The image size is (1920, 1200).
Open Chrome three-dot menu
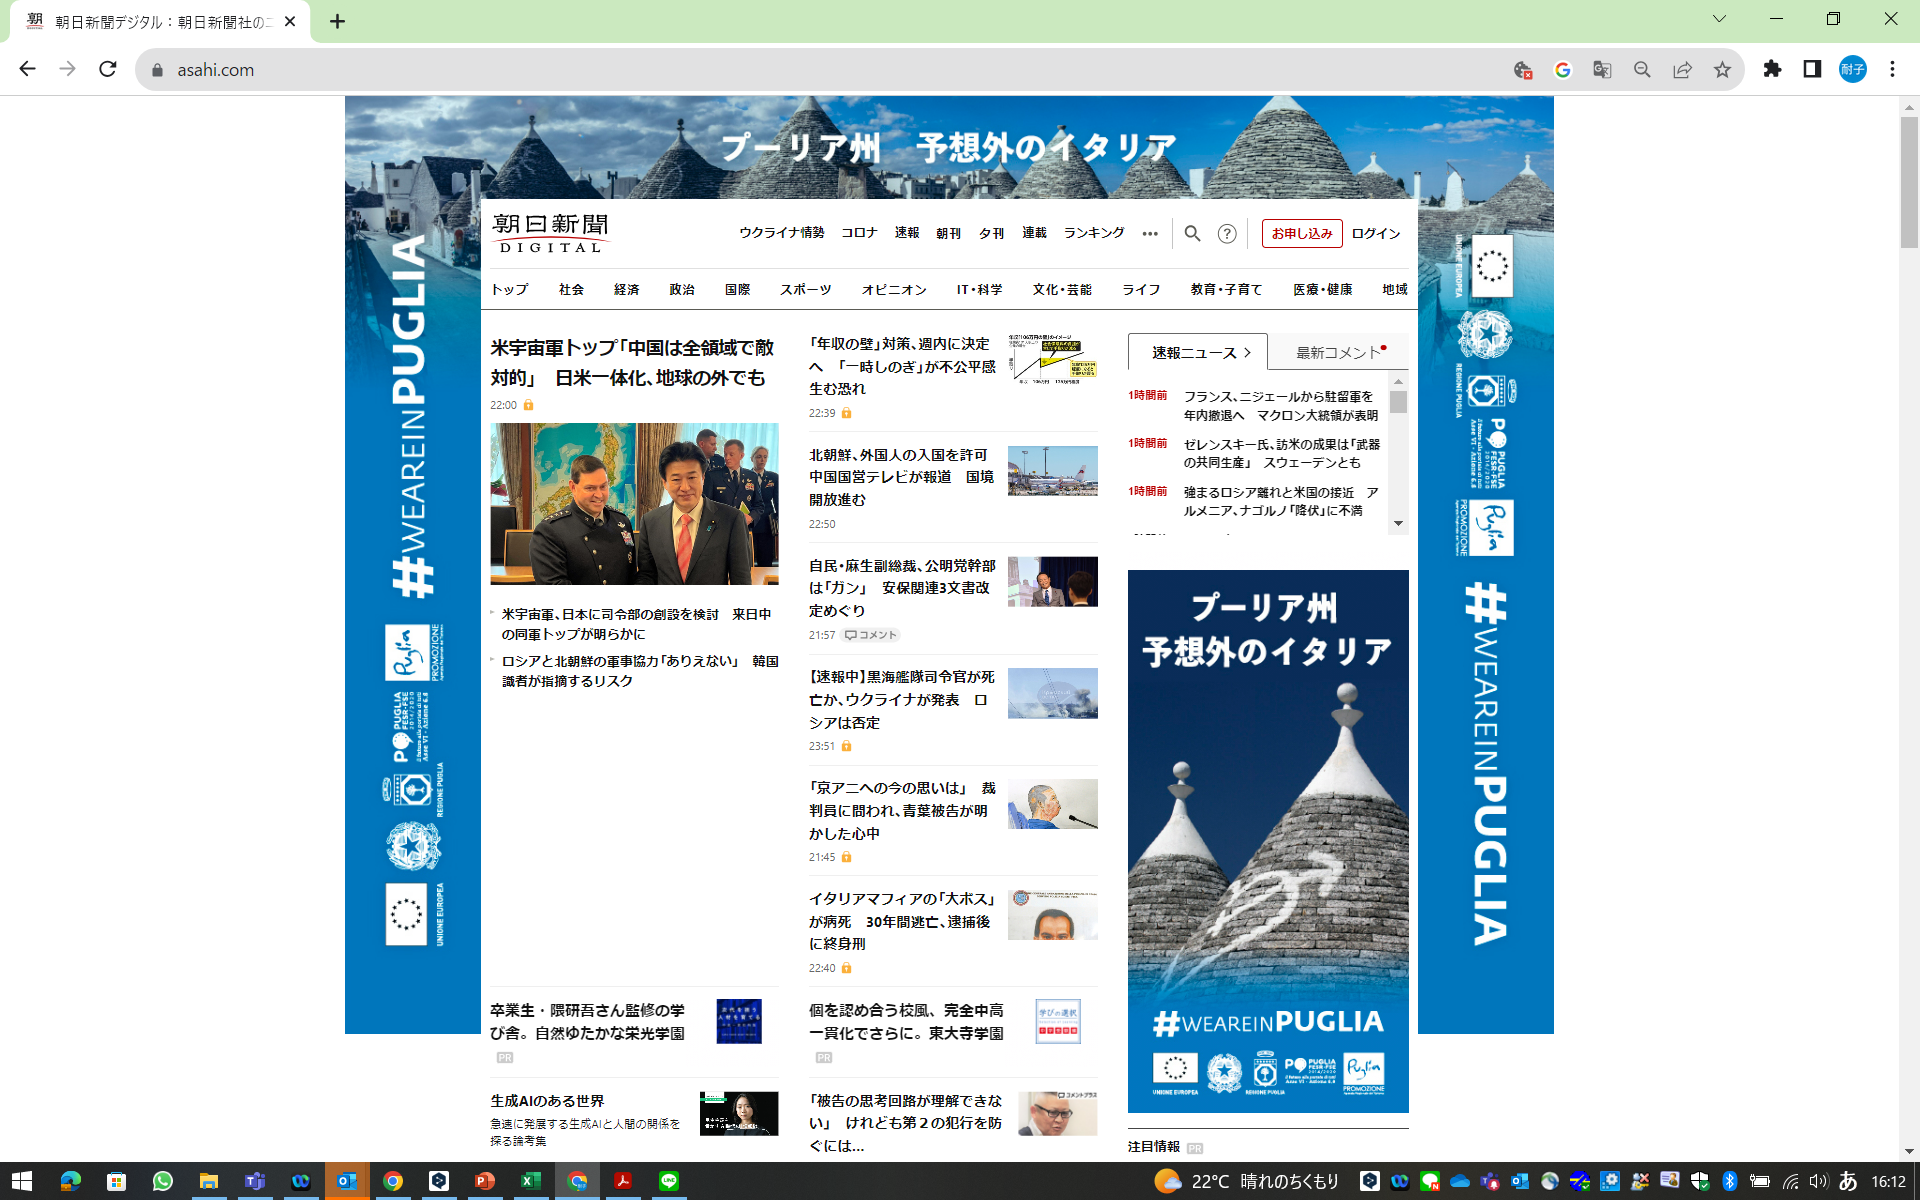tap(1892, 69)
